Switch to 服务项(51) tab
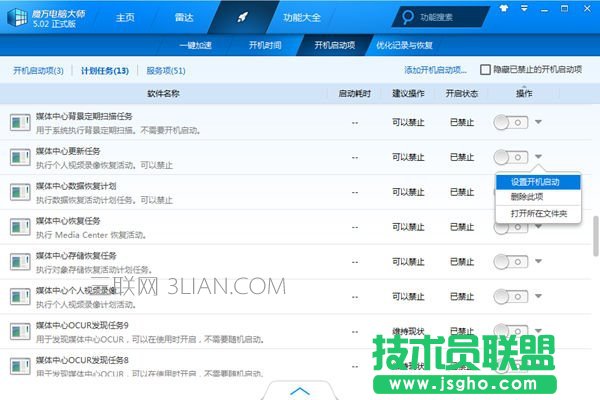Screen dimensions: 600x400 pos(166,71)
